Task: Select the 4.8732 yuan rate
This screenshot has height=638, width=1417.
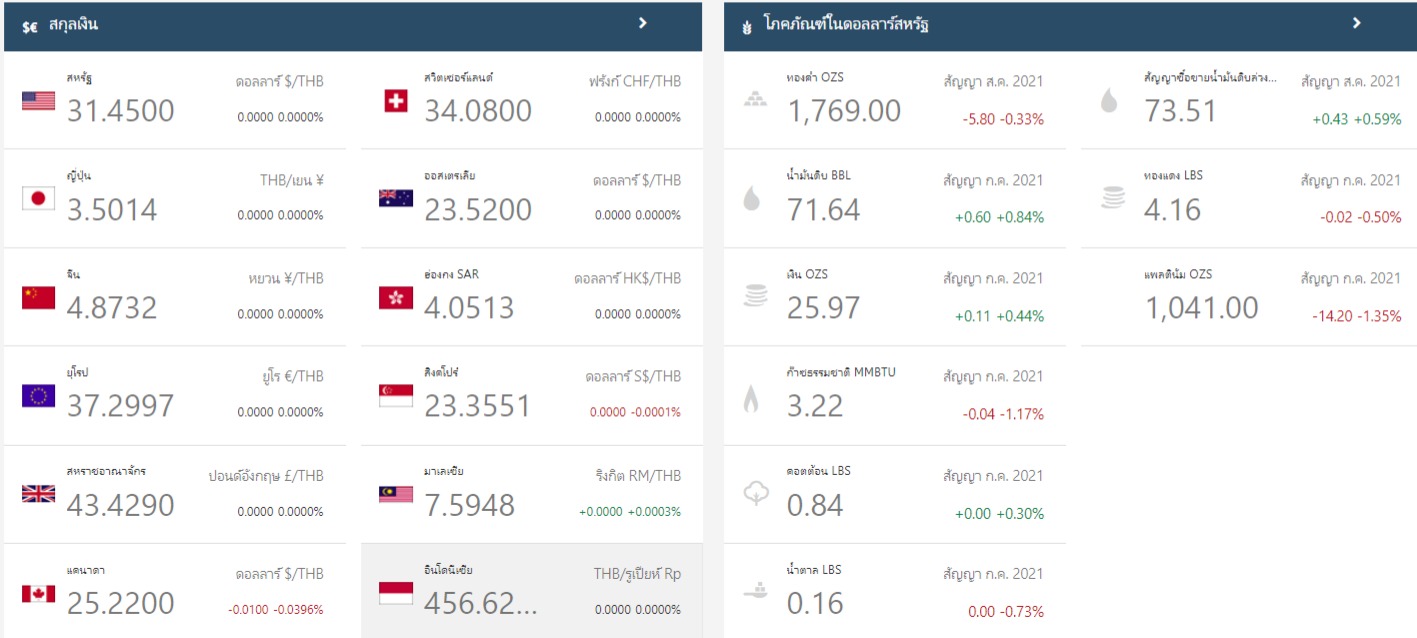Action: coord(112,307)
